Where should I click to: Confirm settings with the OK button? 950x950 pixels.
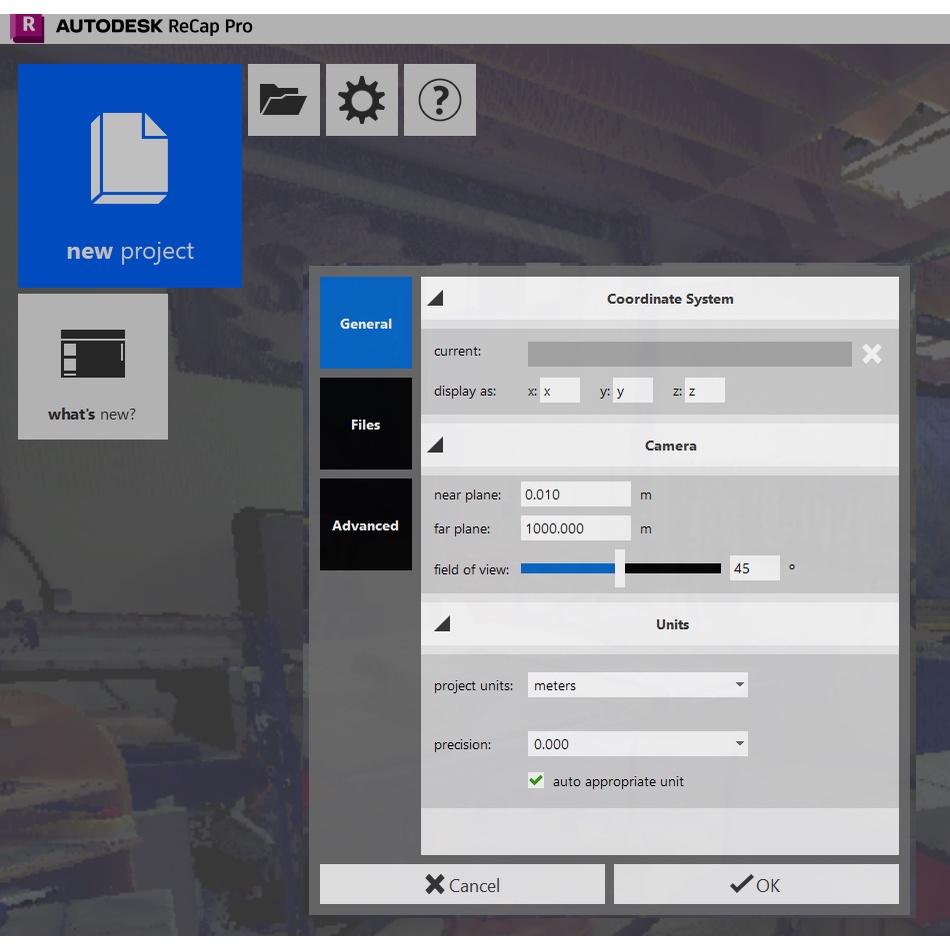[x=756, y=885]
